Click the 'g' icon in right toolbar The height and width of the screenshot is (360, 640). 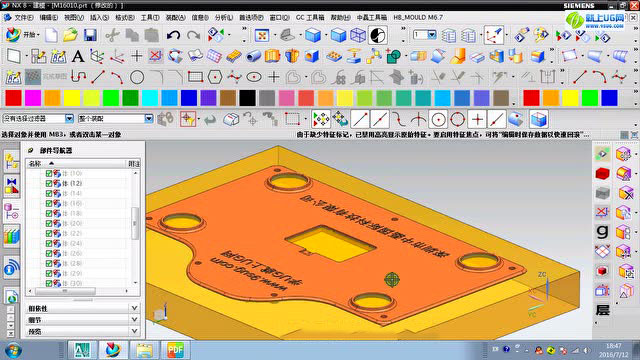[x=602, y=231]
